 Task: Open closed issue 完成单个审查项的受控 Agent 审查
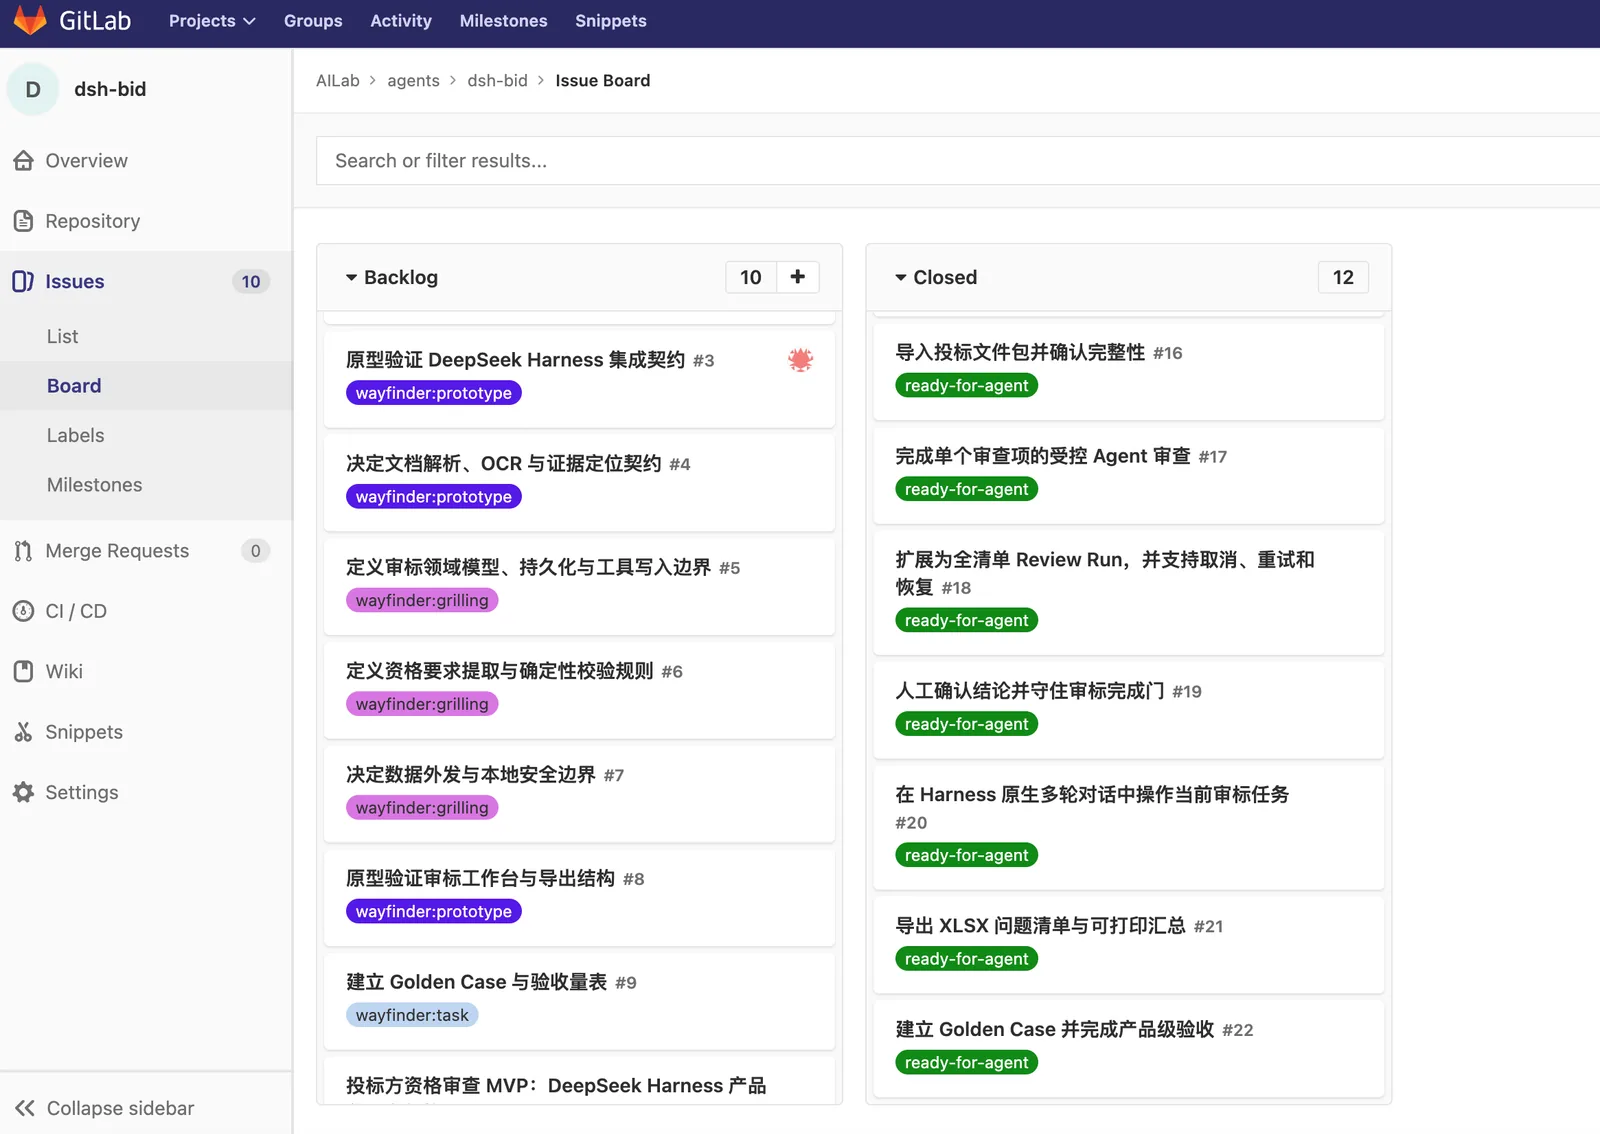(1043, 456)
